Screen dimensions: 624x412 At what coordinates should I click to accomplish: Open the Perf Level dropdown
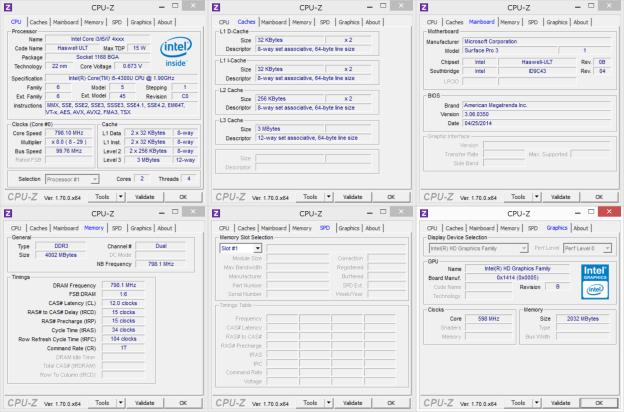[x=587, y=248]
